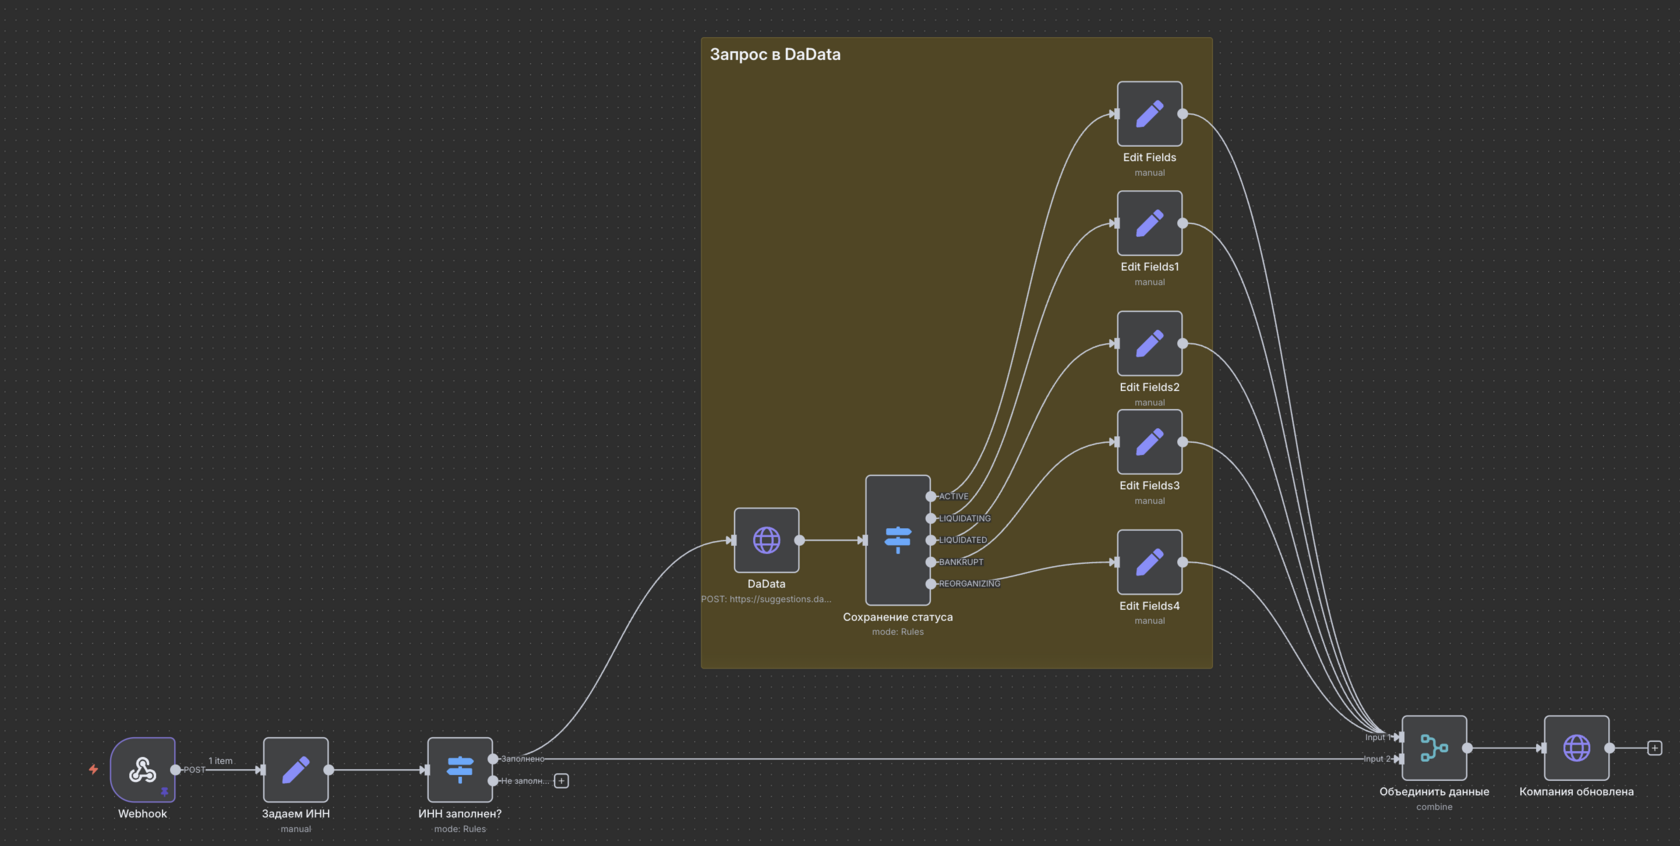Click the DaData POST URL subtitle
Screen dimensions: 1680x846
pos(766,600)
